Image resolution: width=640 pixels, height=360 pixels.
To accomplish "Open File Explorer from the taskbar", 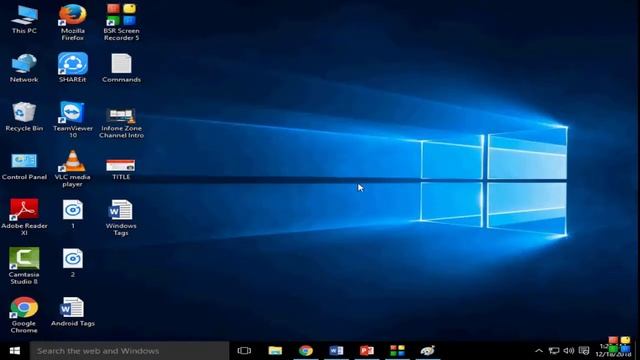I will click(x=275, y=351).
